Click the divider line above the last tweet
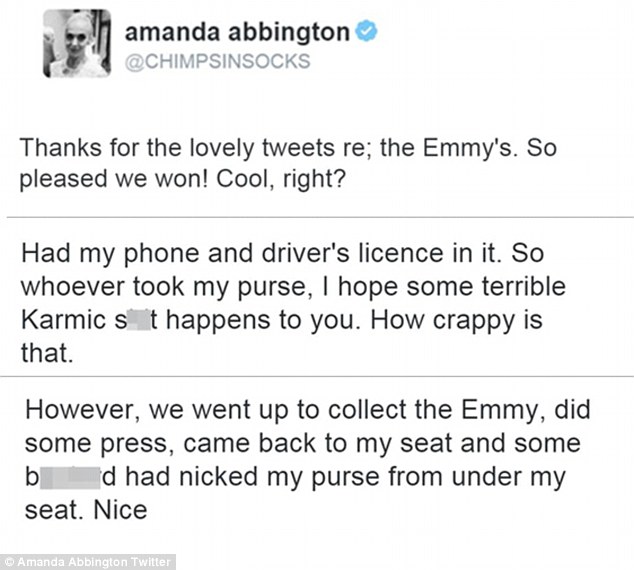The image size is (634, 570). tap(317, 376)
